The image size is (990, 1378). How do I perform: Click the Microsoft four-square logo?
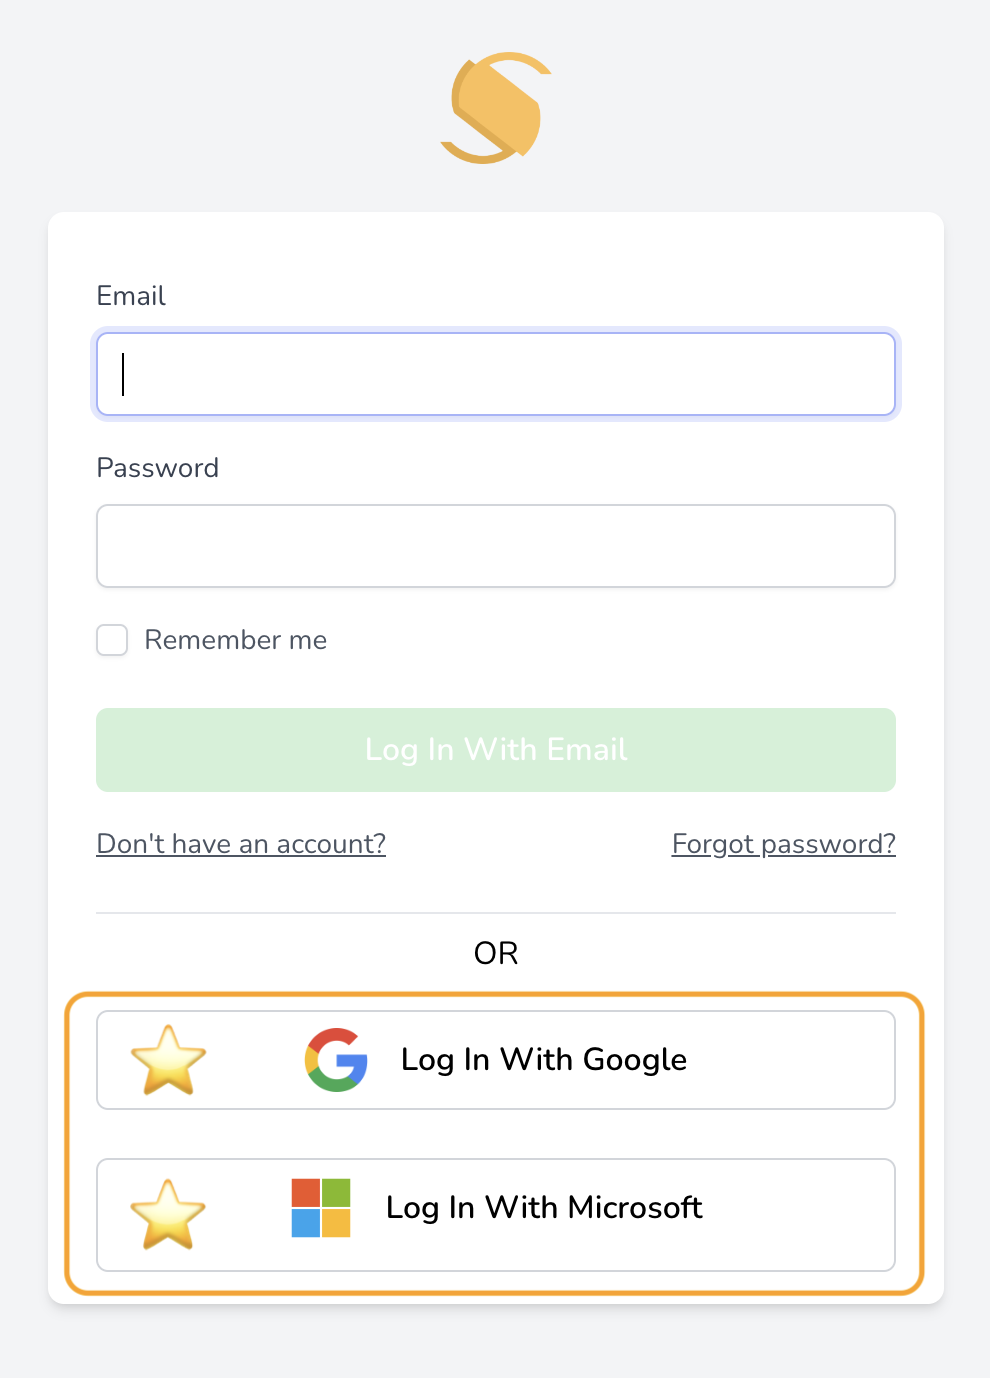click(321, 1208)
